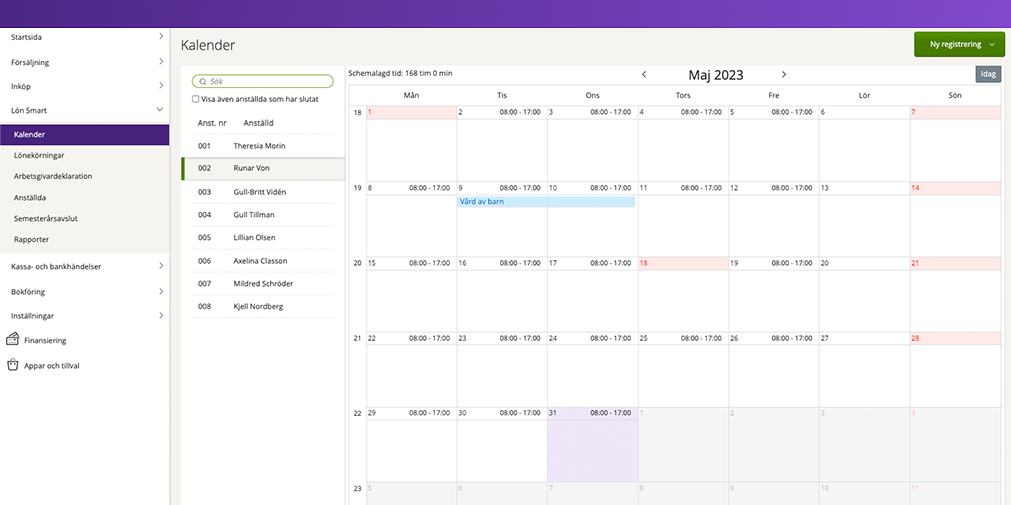Select employee 006 Axelina Classon
Image resolution: width=1011 pixels, height=505 pixels.
click(x=263, y=261)
